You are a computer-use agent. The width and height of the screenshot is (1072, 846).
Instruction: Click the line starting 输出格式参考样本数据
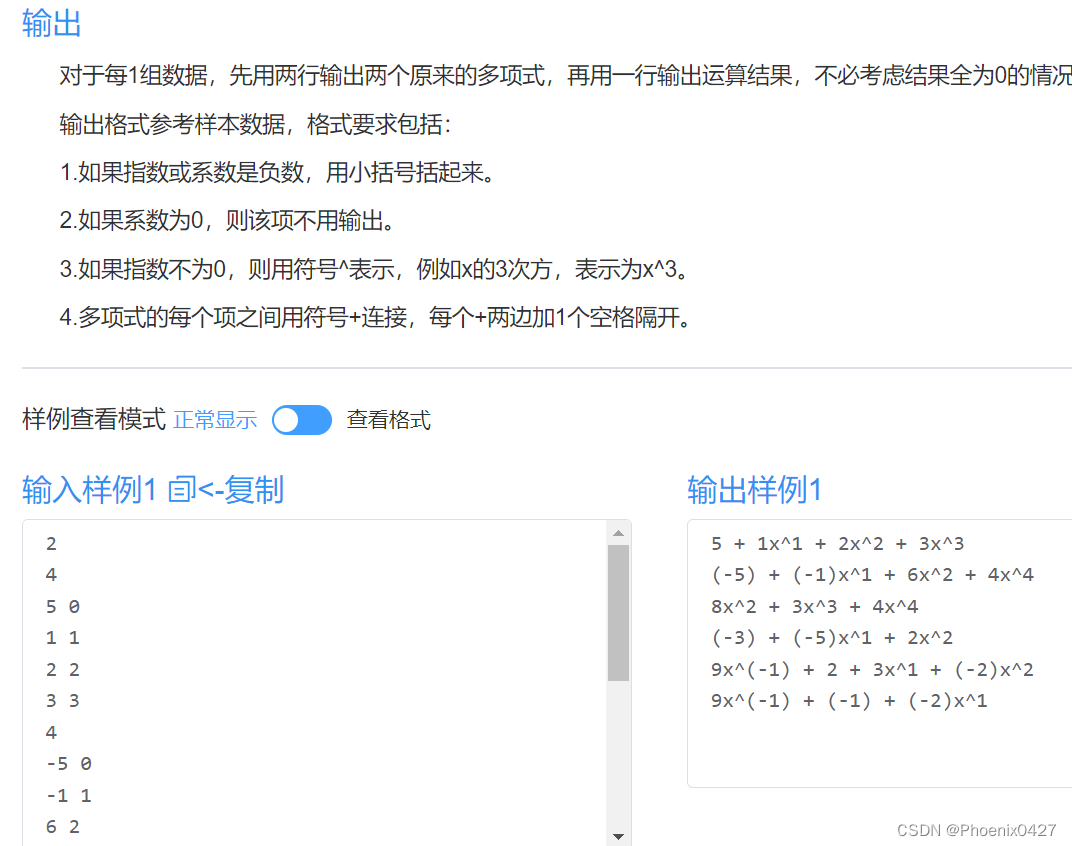pyautogui.click(x=256, y=124)
